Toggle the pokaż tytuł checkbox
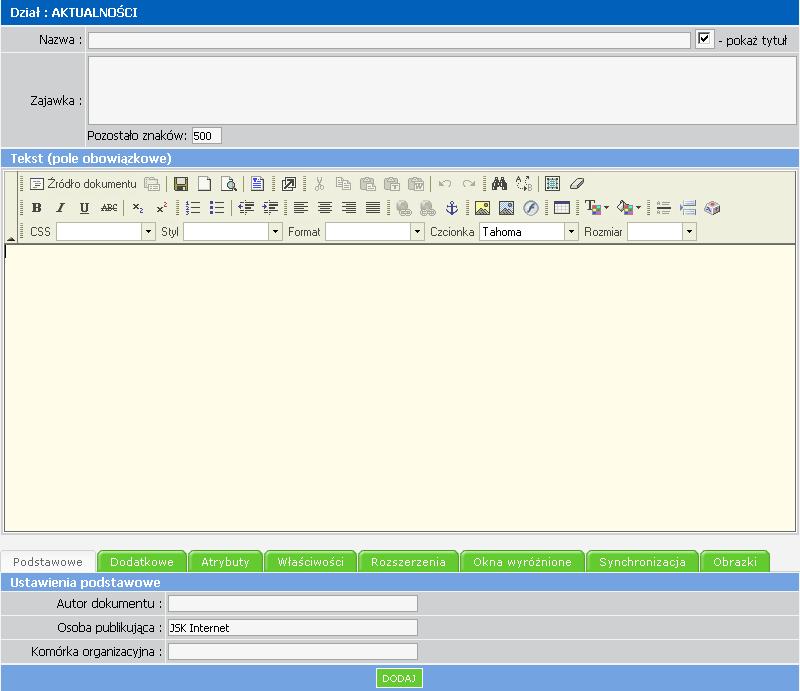Viewport: 800px width, 691px height. (x=704, y=39)
